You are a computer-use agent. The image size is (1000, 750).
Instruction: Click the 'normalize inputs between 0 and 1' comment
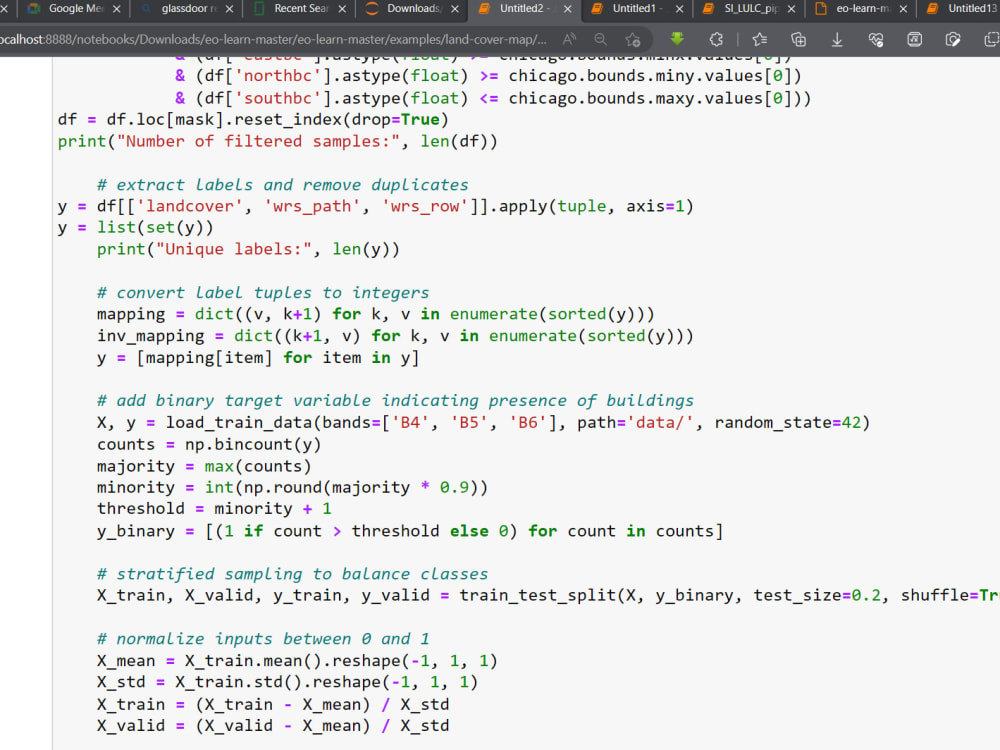tap(263, 639)
